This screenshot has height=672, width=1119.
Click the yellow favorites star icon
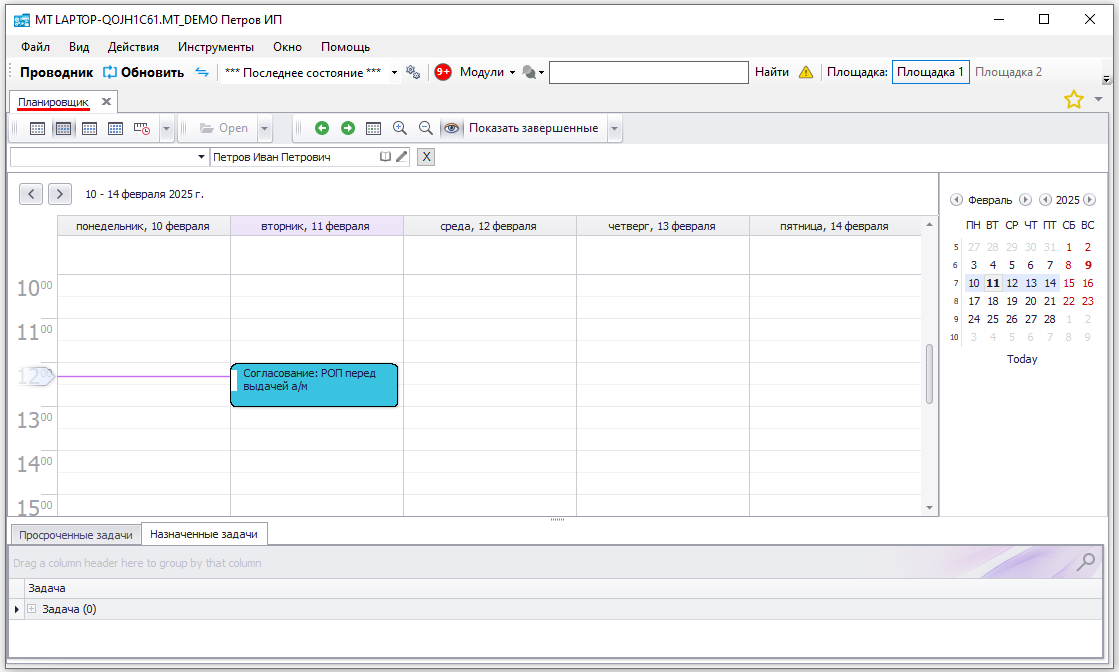point(1073,100)
